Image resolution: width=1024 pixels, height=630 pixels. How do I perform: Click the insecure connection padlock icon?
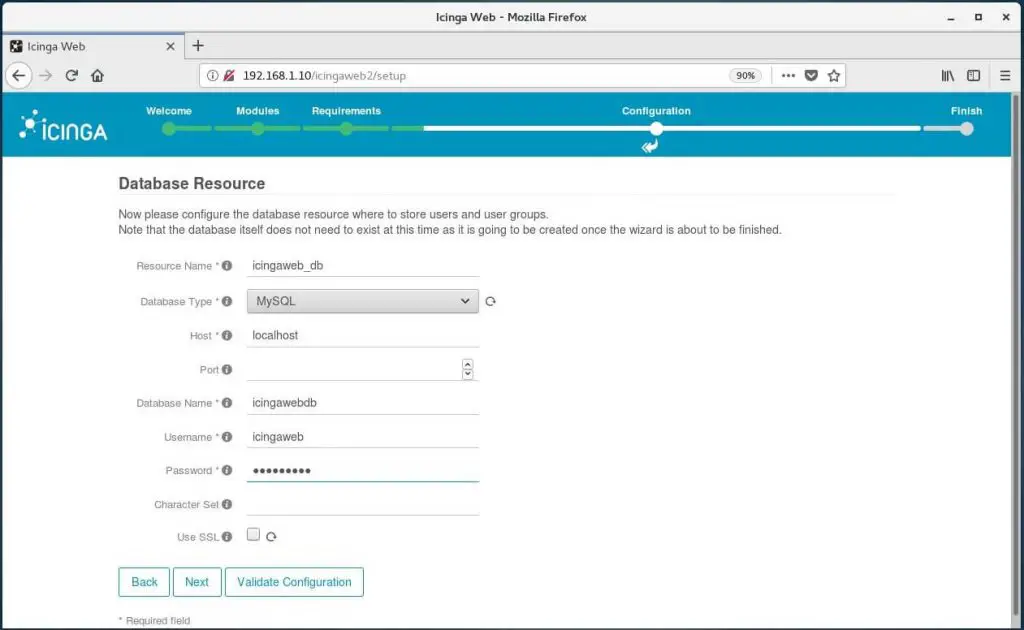click(x=229, y=76)
